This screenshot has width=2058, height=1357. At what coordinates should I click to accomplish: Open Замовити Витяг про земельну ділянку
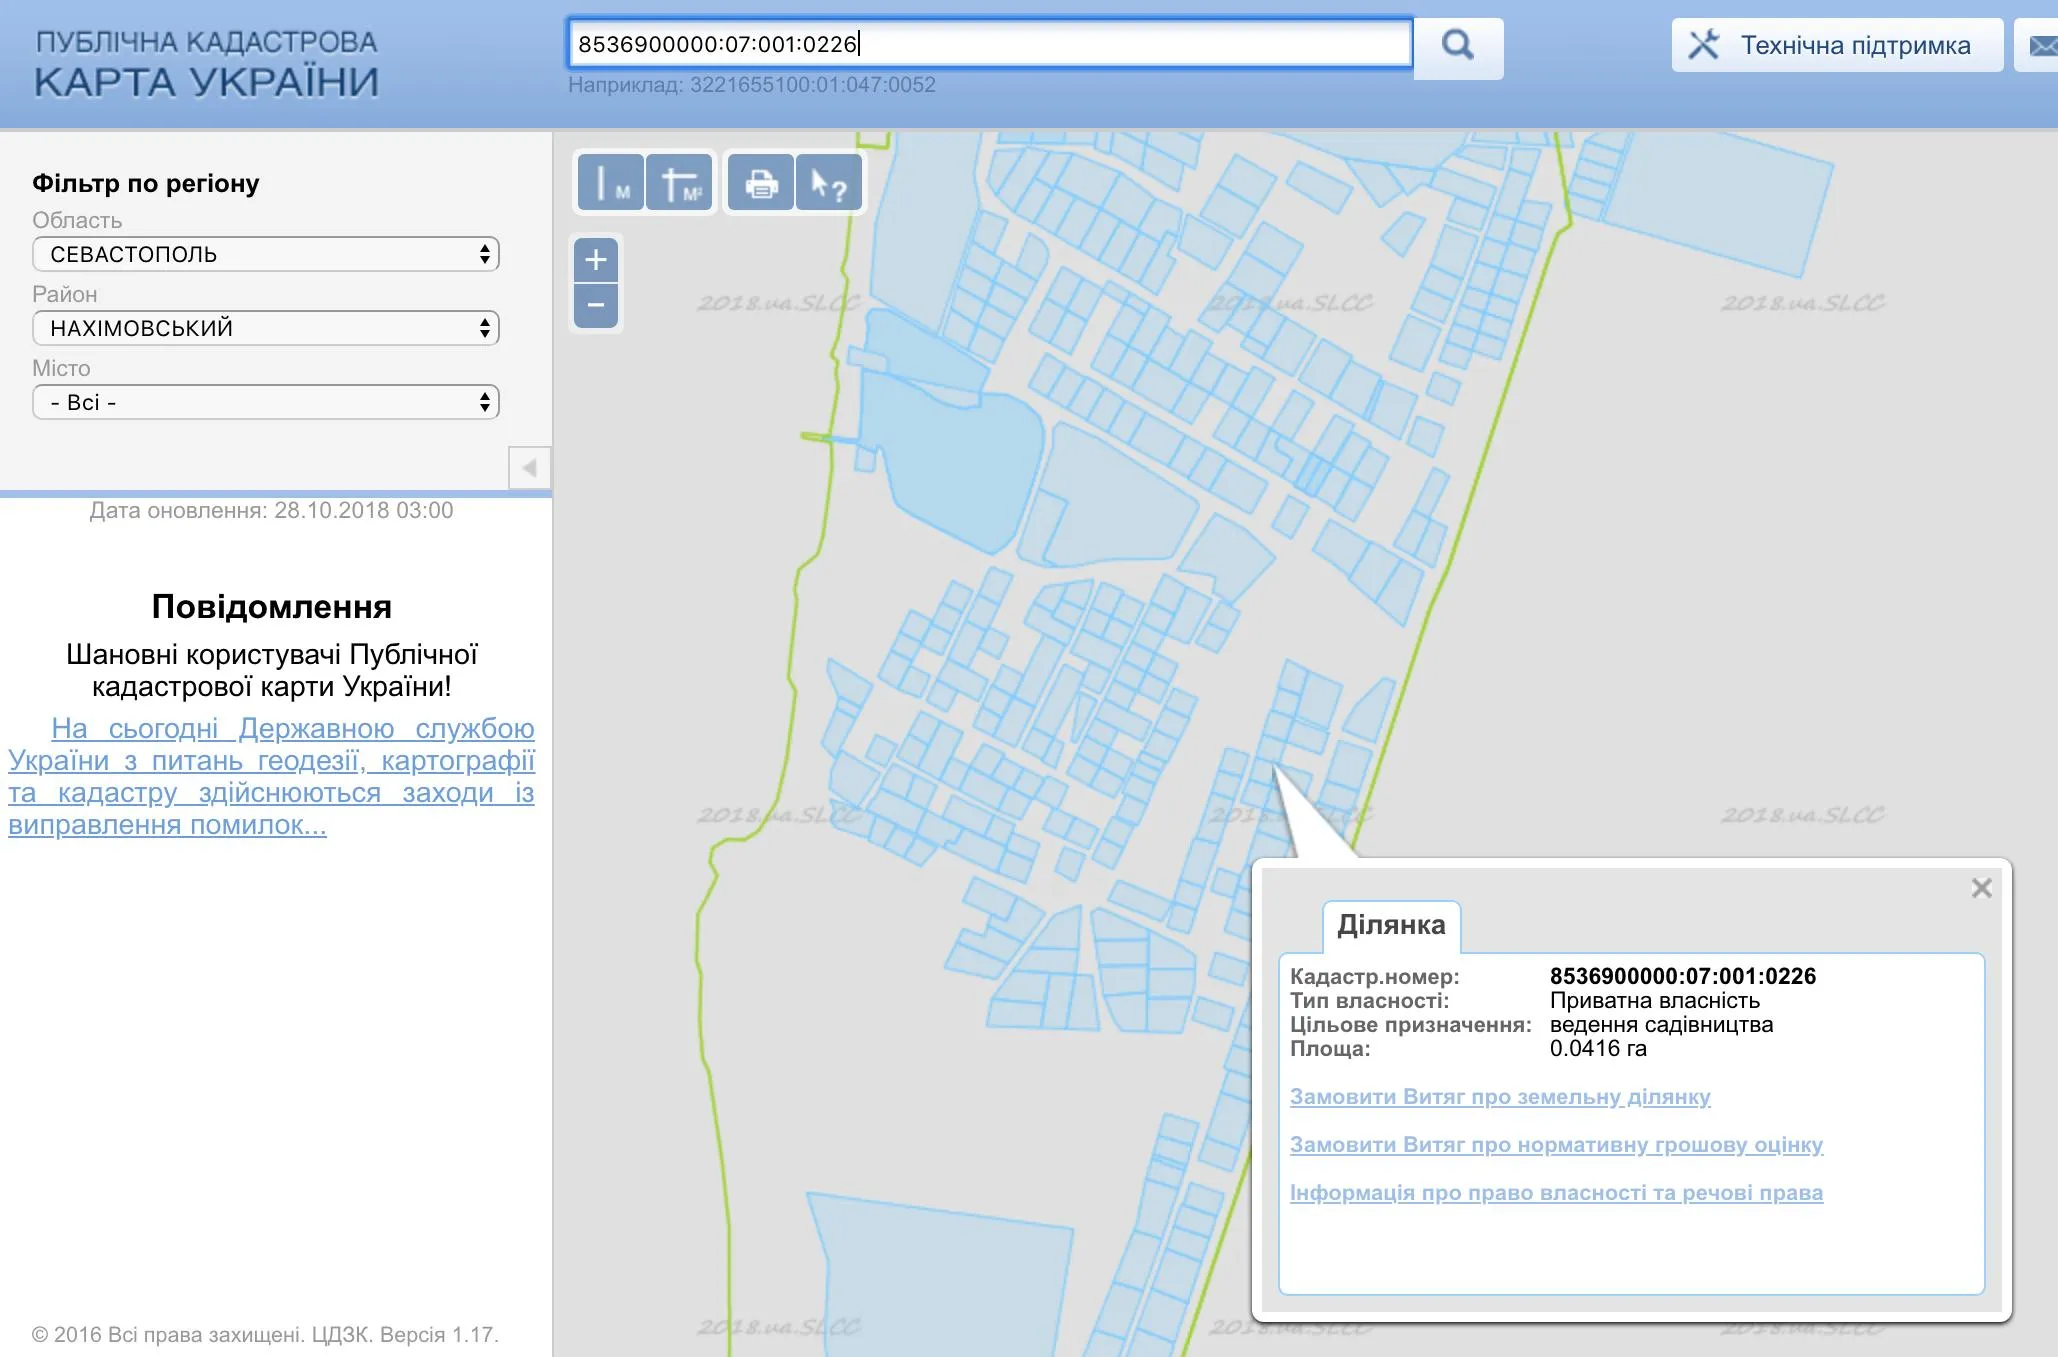tap(1500, 1097)
